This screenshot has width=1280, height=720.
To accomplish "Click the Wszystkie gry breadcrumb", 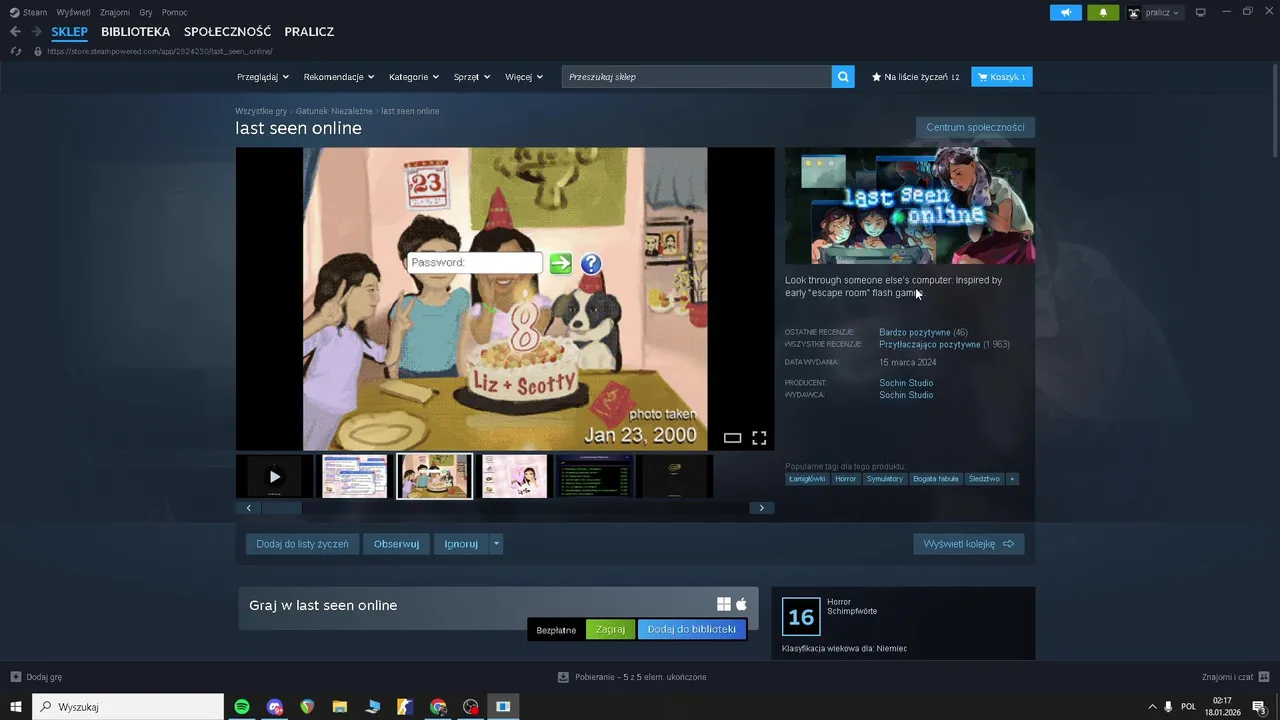I will click(x=261, y=111).
